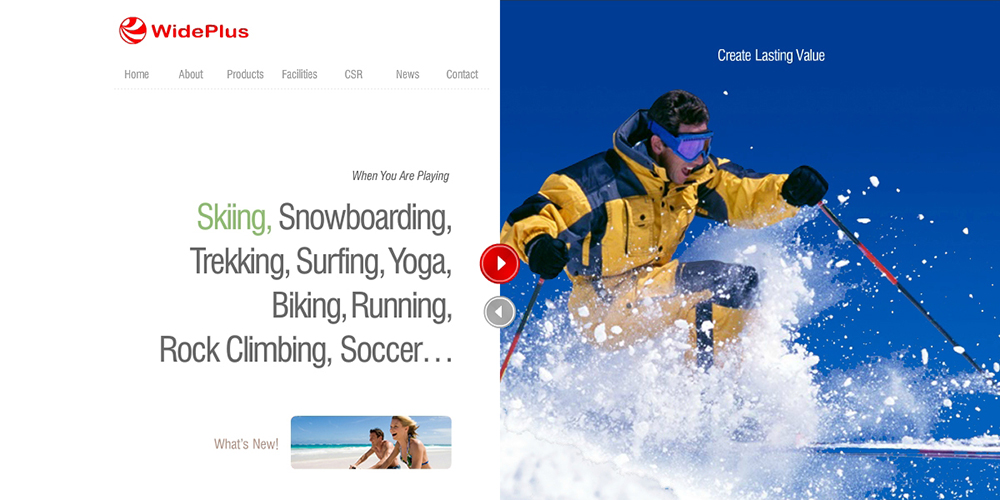Screen dimensions: 1000x500
Task: Open the What's New! link
Action: point(246,444)
